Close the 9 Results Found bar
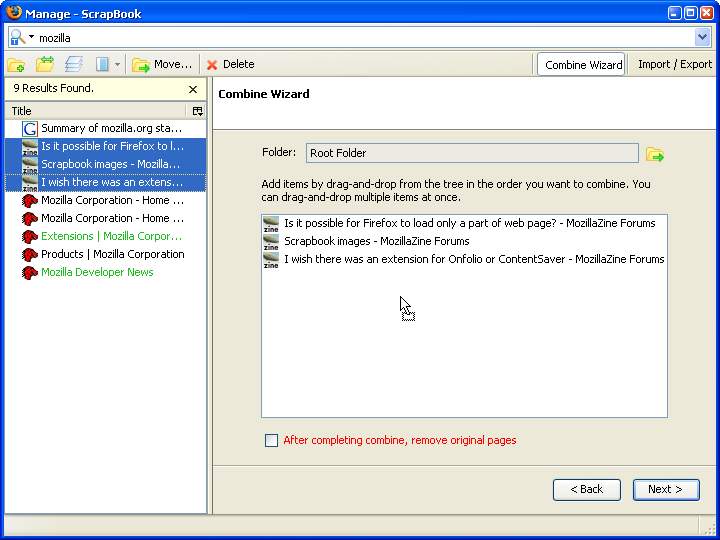Viewport: 720px width, 540px height. (193, 90)
